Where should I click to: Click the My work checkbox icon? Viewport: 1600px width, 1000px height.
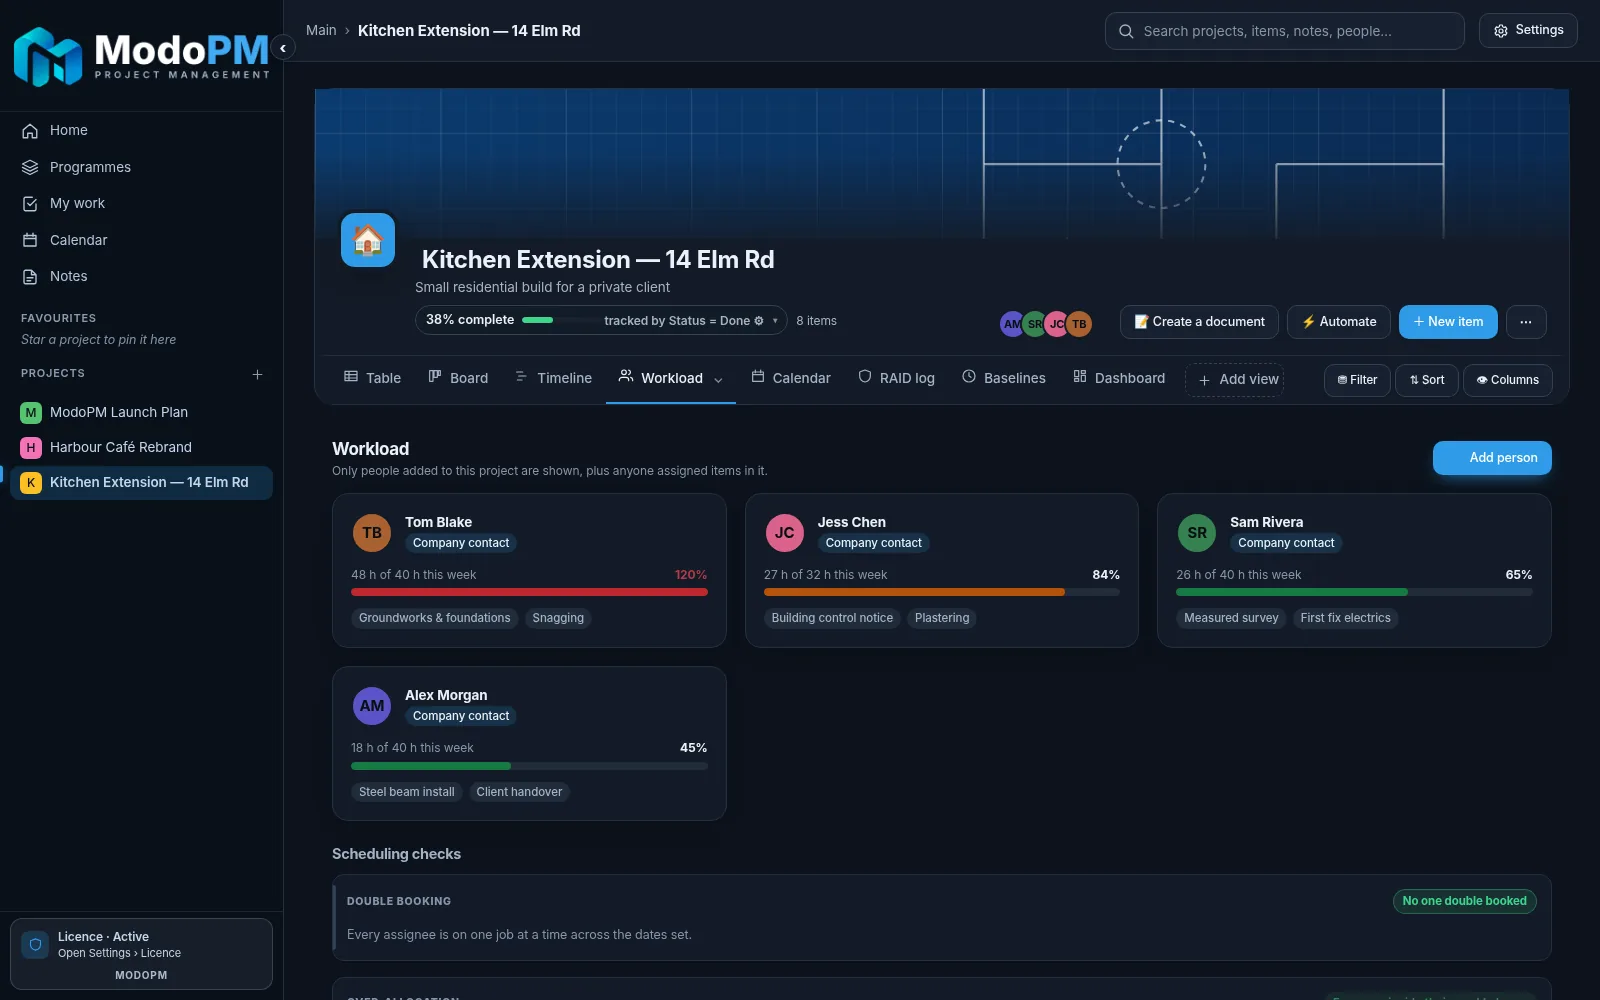tap(30, 204)
